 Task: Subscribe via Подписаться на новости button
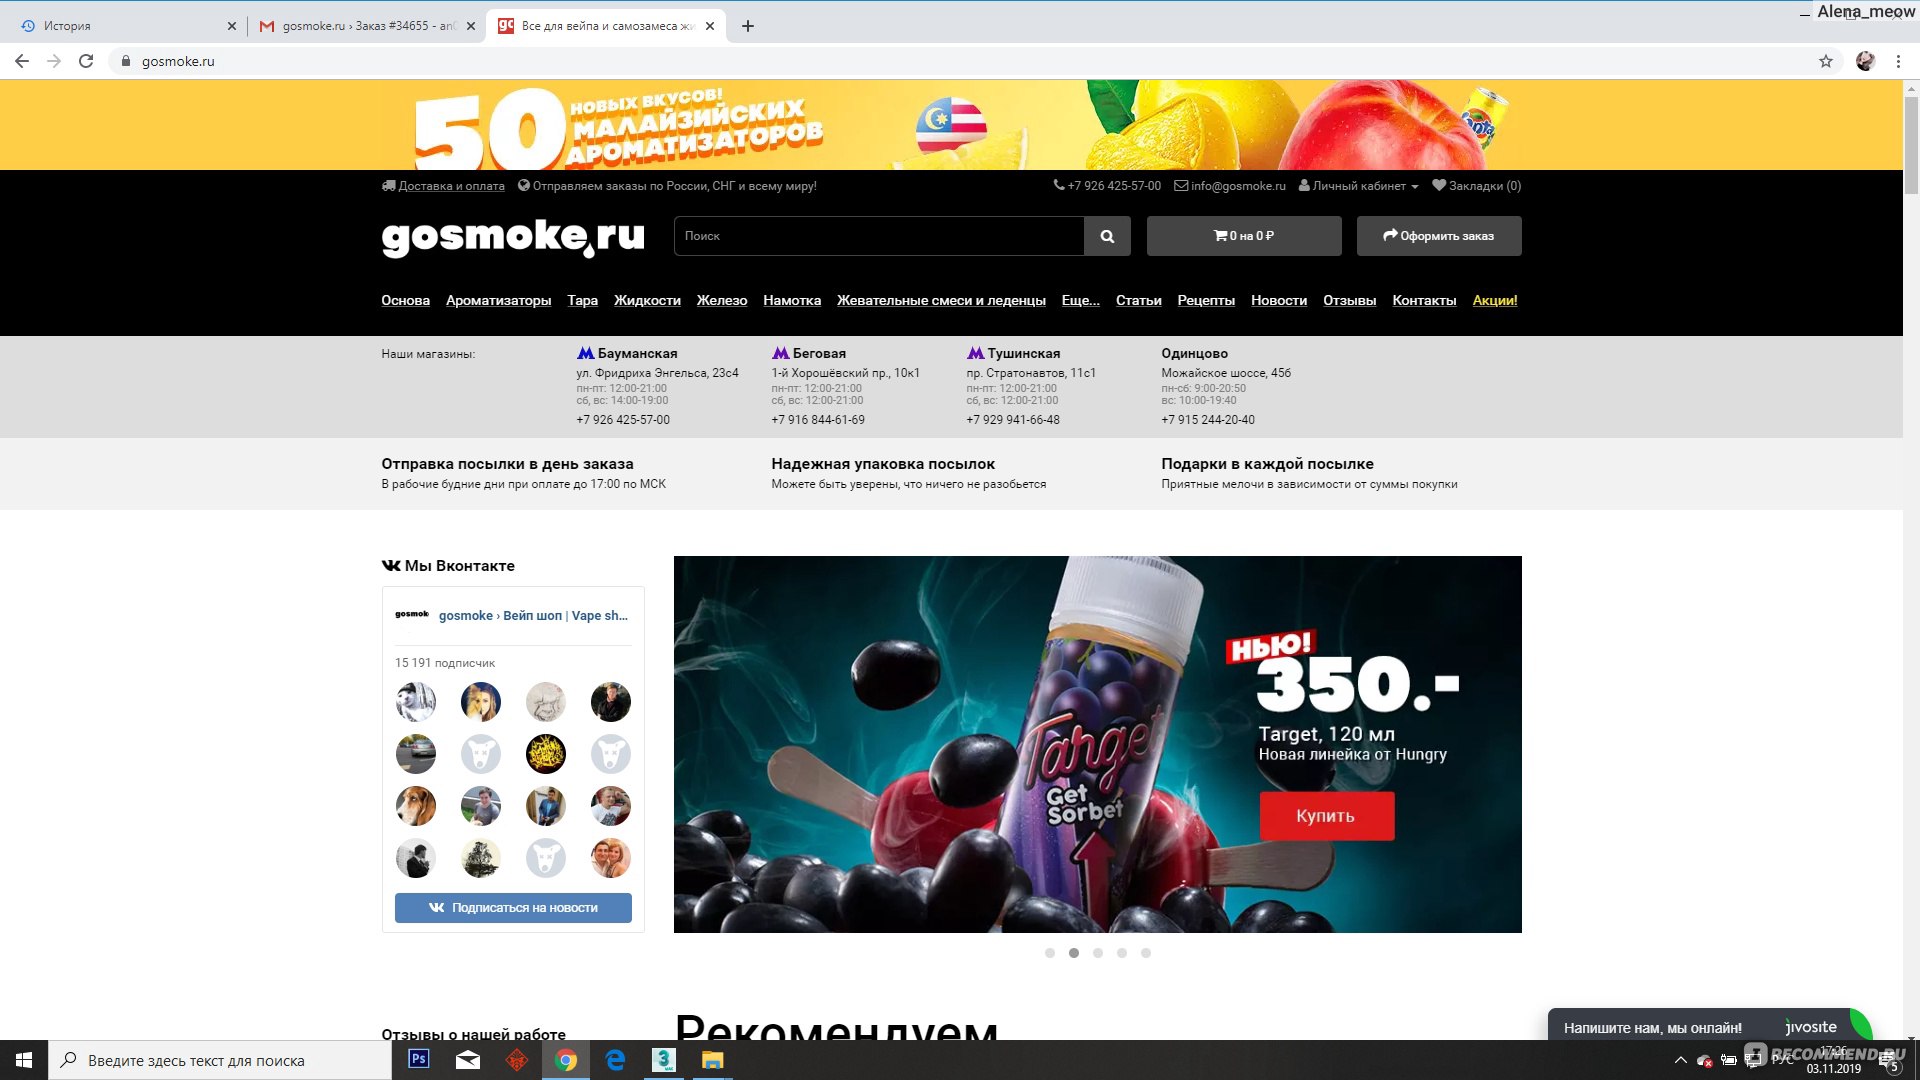click(513, 908)
